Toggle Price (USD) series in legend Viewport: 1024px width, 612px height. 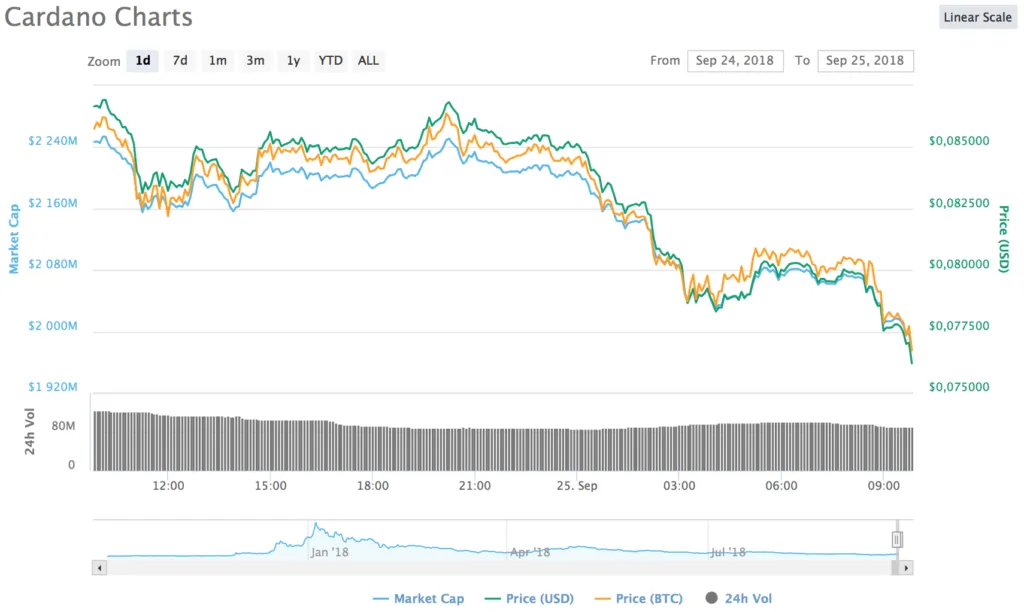[x=530, y=598]
